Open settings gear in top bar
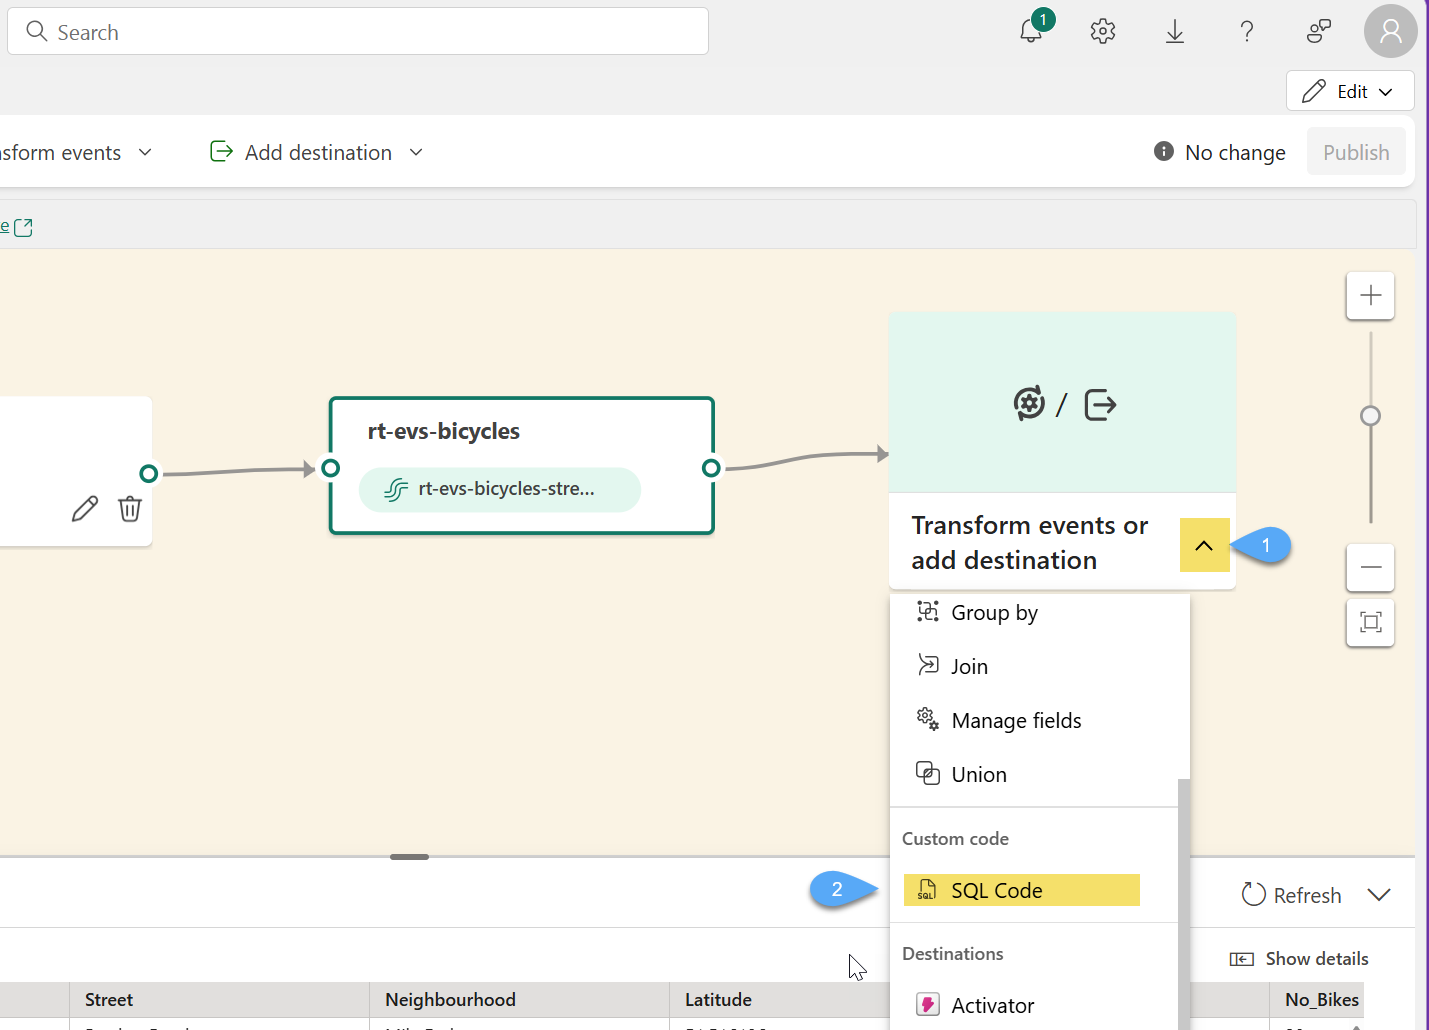 (1103, 31)
